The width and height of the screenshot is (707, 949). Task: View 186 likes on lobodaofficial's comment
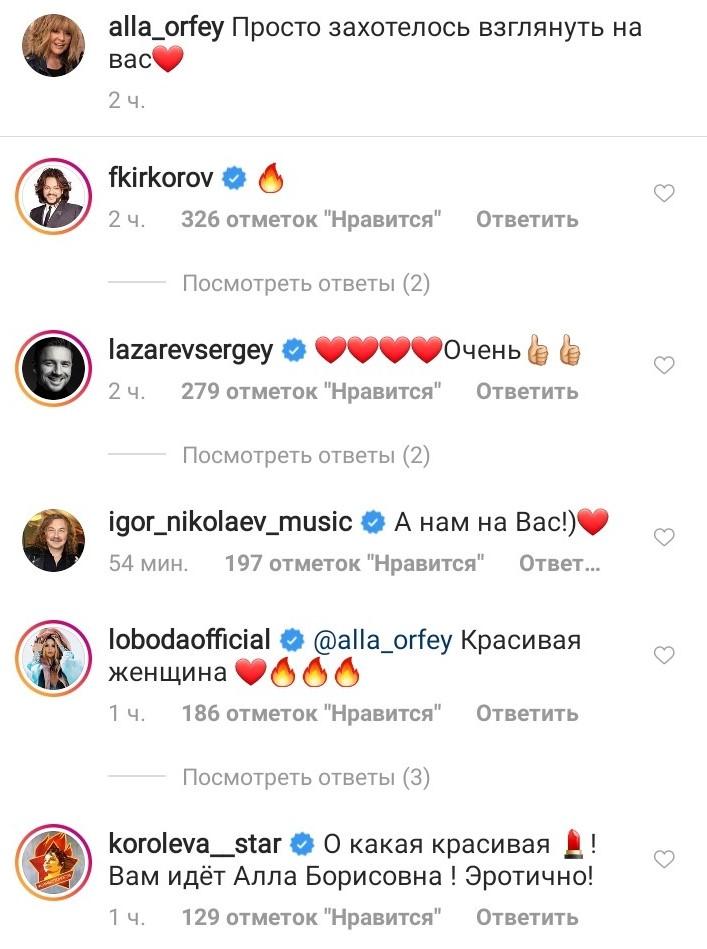[x=311, y=714]
